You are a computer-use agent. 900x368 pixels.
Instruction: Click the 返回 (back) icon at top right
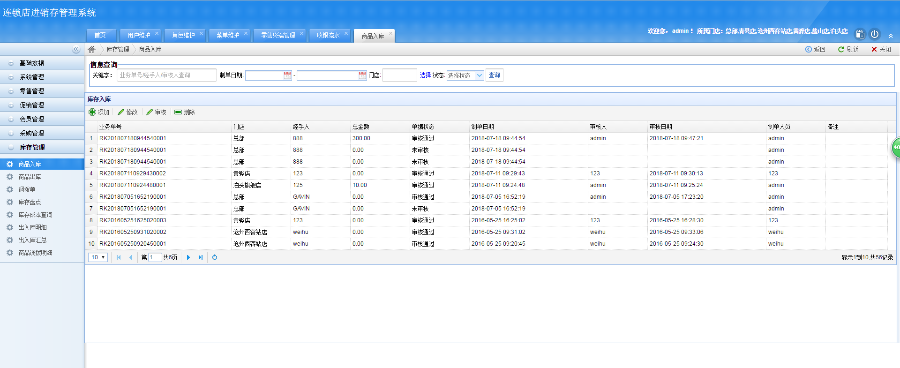coord(809,49)
